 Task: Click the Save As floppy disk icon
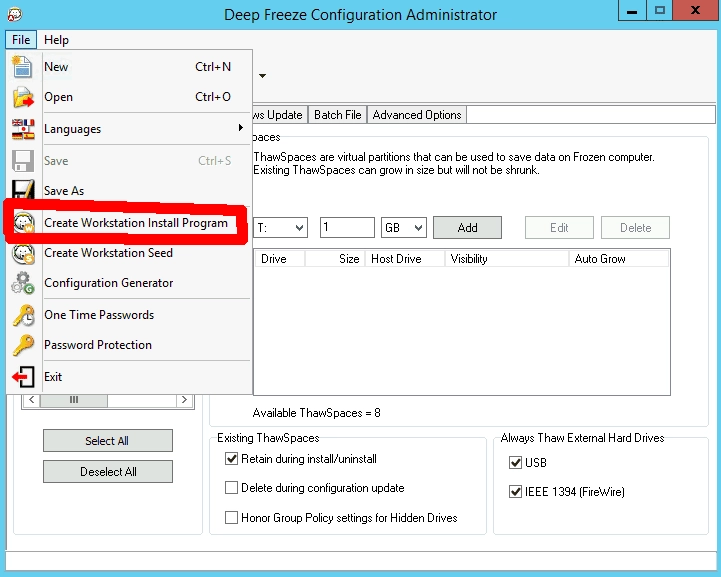(x=23, y=190)
